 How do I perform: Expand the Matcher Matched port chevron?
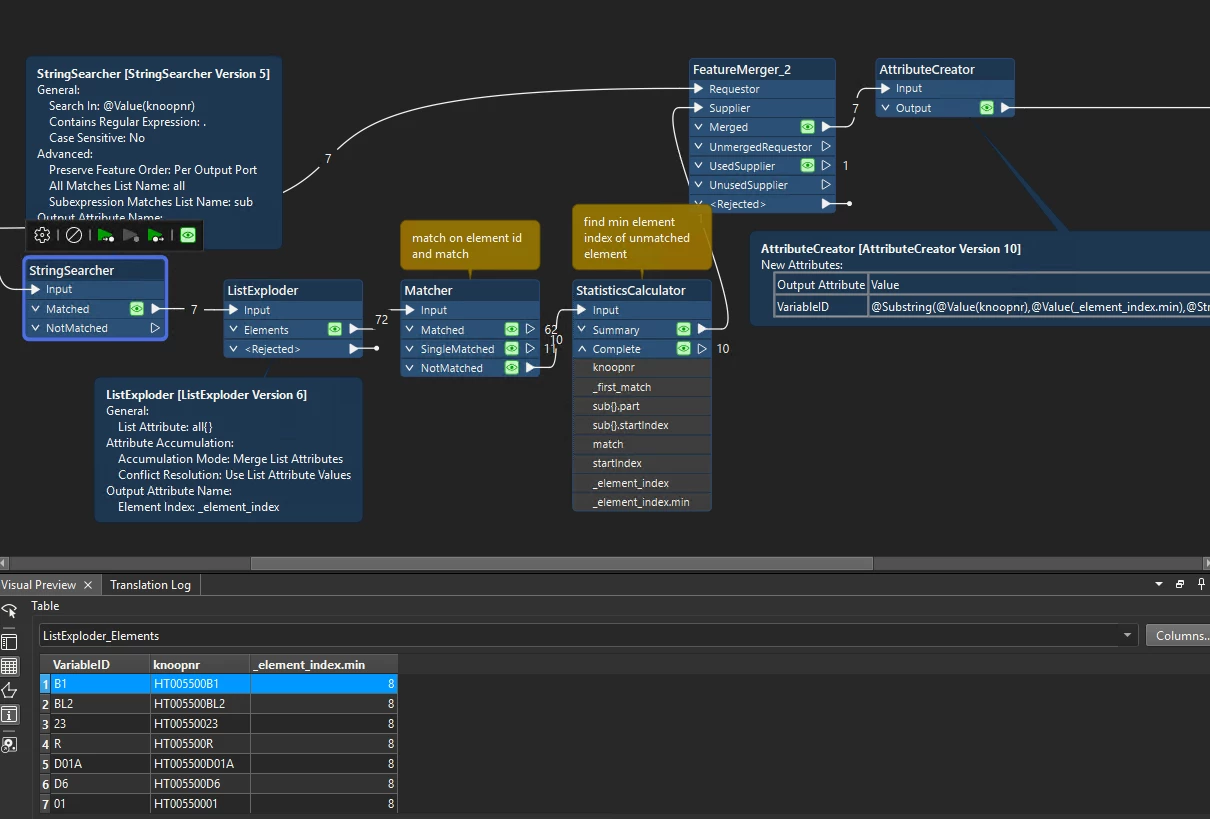(410, 329)
